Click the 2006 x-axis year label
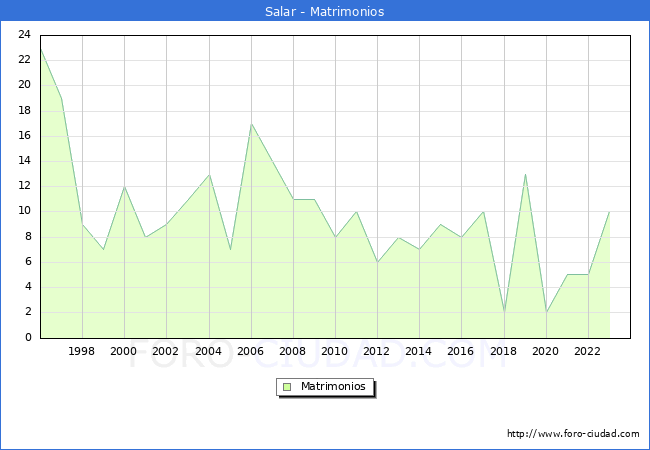This screenshot has height=450, width=650. [251, 352]
